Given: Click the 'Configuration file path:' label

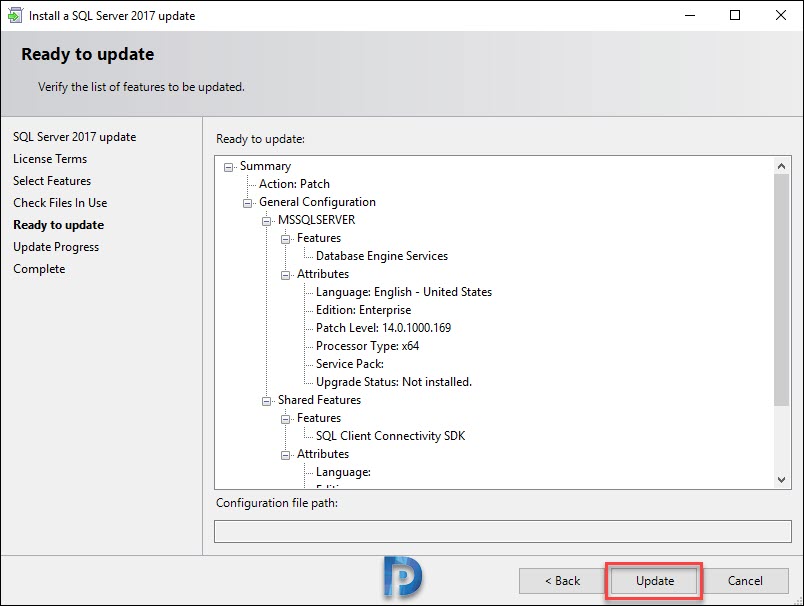Looking at the screenshot, I should coord(277,503).
